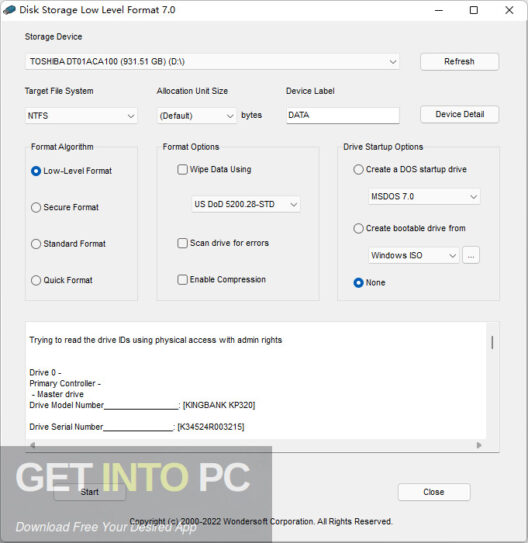The height and width of the screenshot is (543, 528).
Task: Select Low-Level Format algorithm
Action: pyautogui.click(x=72, y=171)
